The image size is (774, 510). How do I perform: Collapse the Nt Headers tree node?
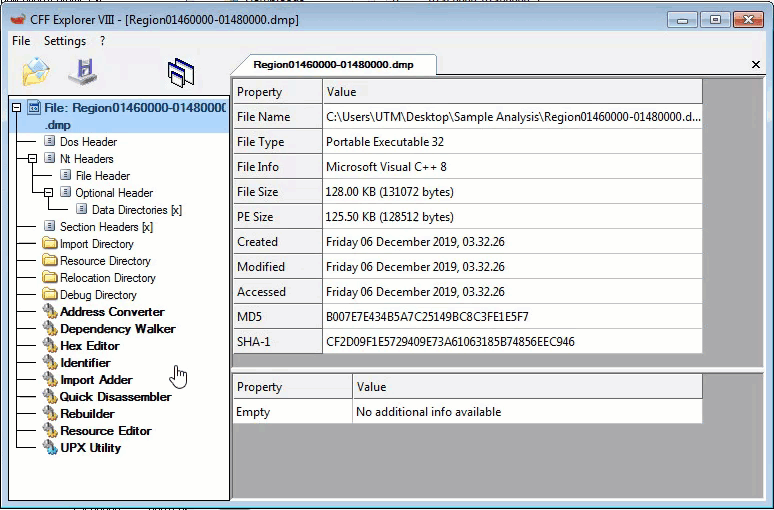33,158
